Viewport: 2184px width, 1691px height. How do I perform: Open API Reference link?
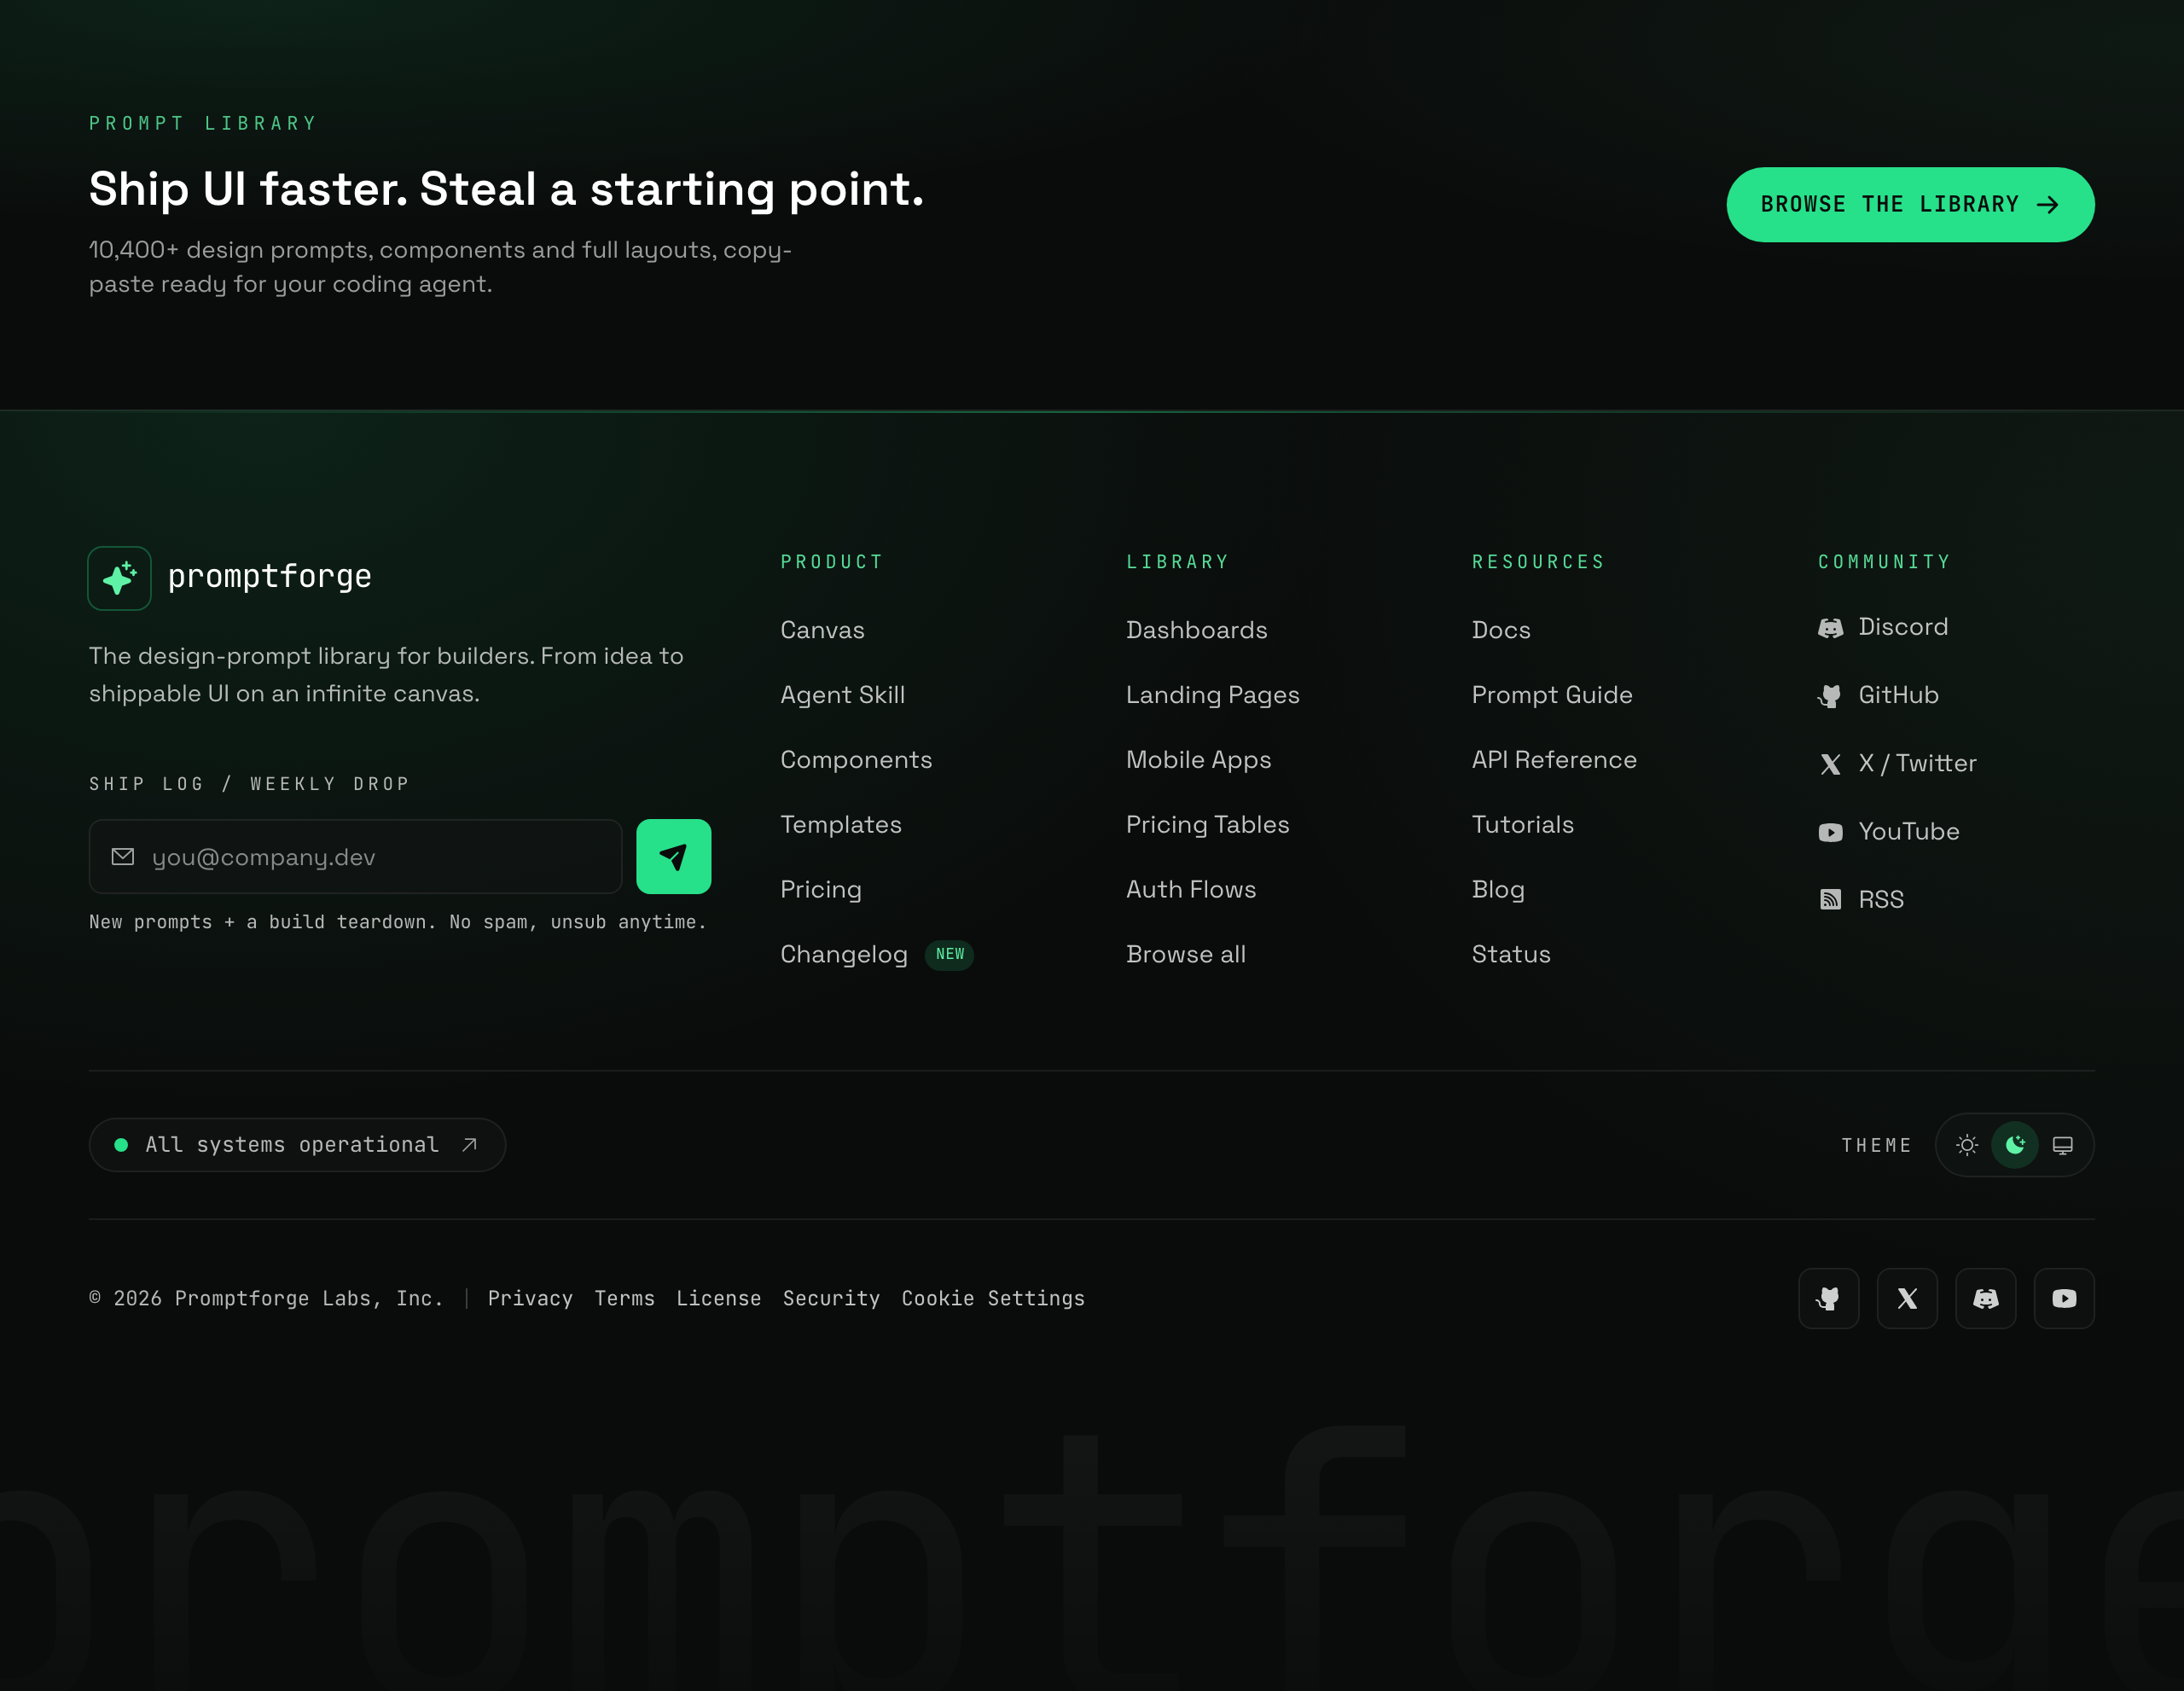(x=1554, y=760)
